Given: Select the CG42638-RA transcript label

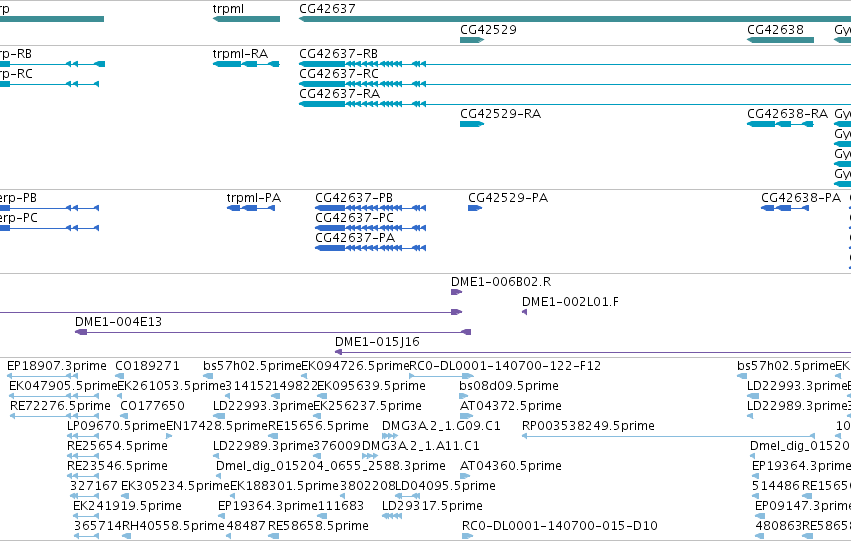Looking at the screenshot, I should point(788,114).
